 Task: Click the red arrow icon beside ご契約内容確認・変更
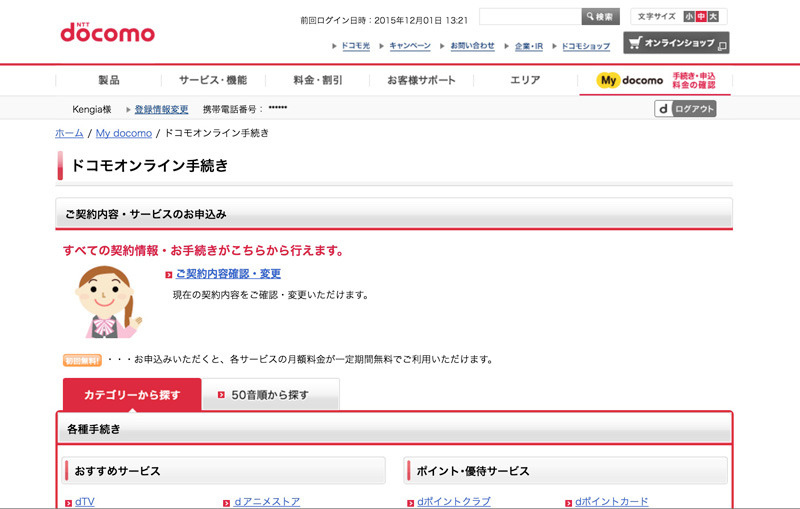[168, 275]
